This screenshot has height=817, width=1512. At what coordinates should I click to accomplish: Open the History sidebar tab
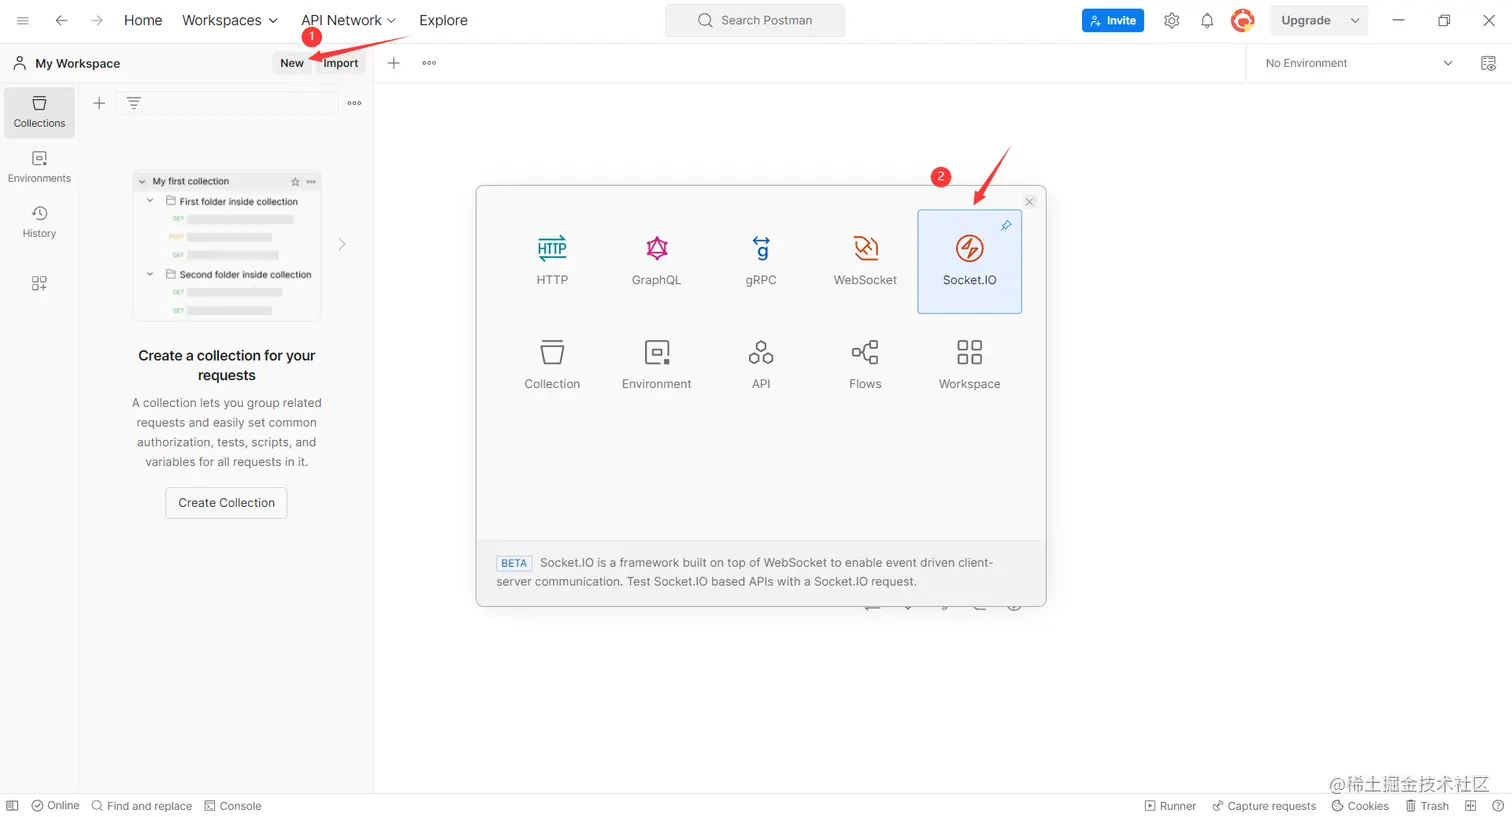pos(39,222)
